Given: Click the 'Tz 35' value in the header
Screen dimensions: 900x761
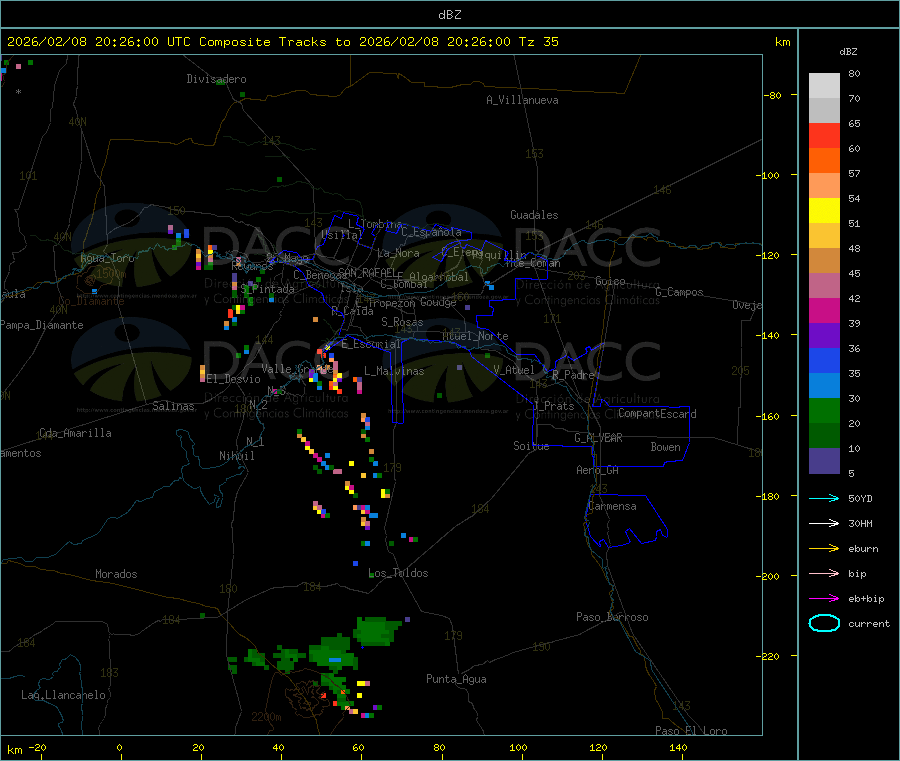Looking at the screenshot, I should tap(538, 42).
